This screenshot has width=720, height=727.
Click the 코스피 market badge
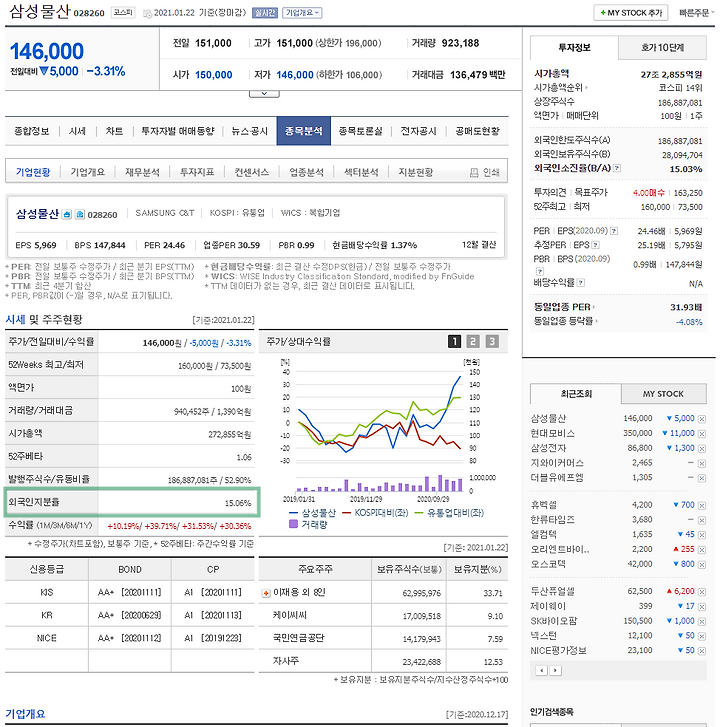[x=123, y=13]
